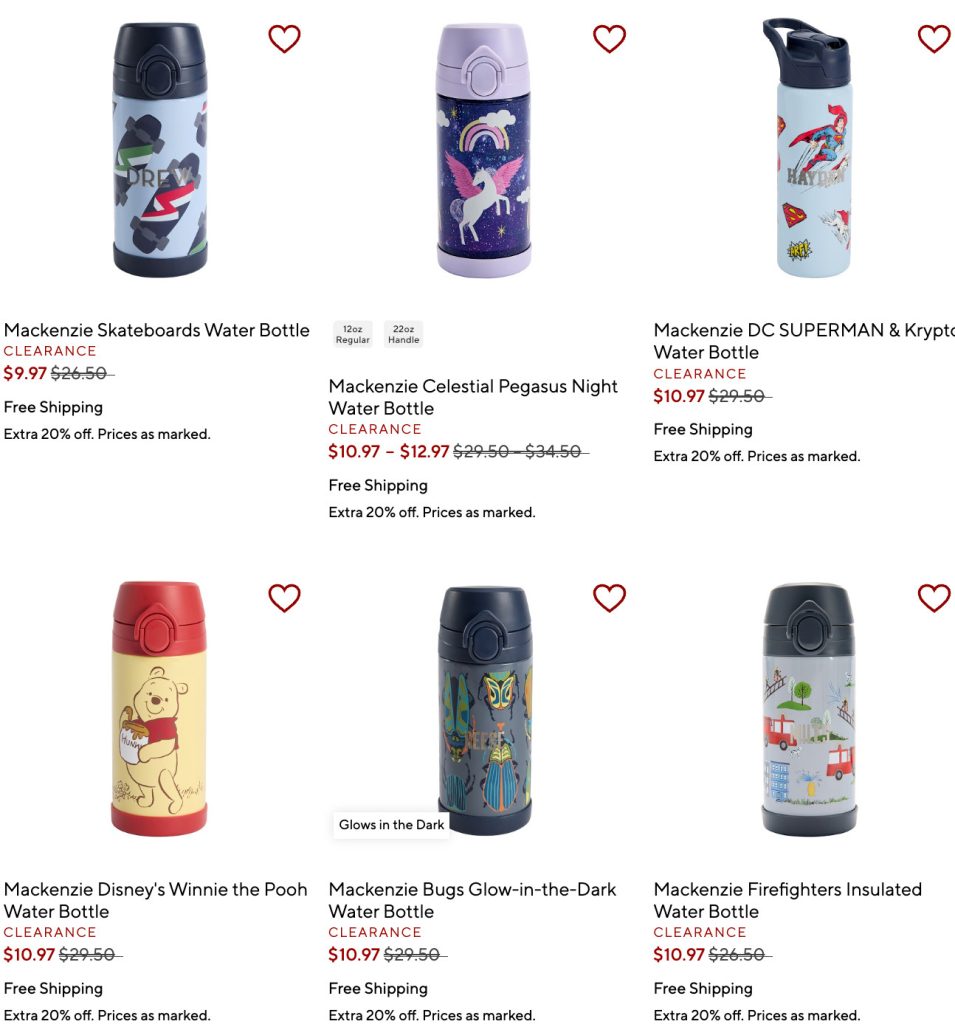Screen dimensions: 955x1024
Task: Click the heart icon for Firefighters Insulated bottle
Action: tap(934, 598)
